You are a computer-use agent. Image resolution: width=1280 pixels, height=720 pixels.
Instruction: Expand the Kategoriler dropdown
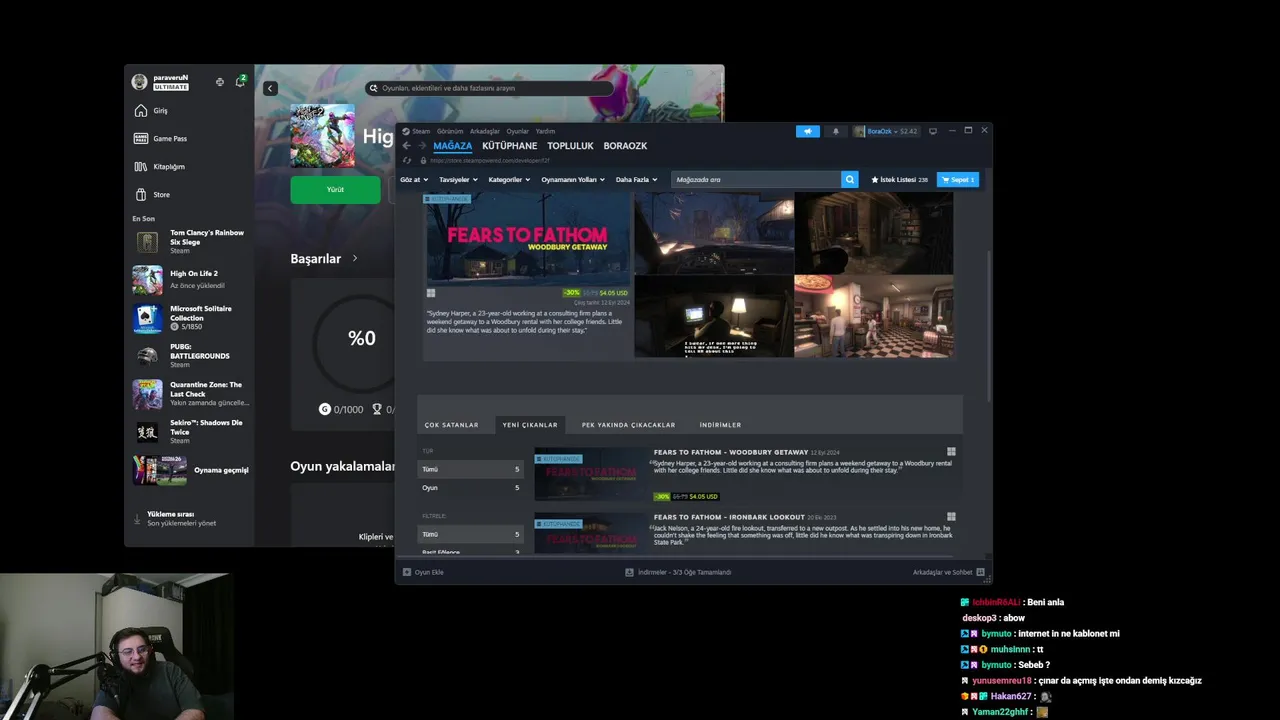point(509,180)
